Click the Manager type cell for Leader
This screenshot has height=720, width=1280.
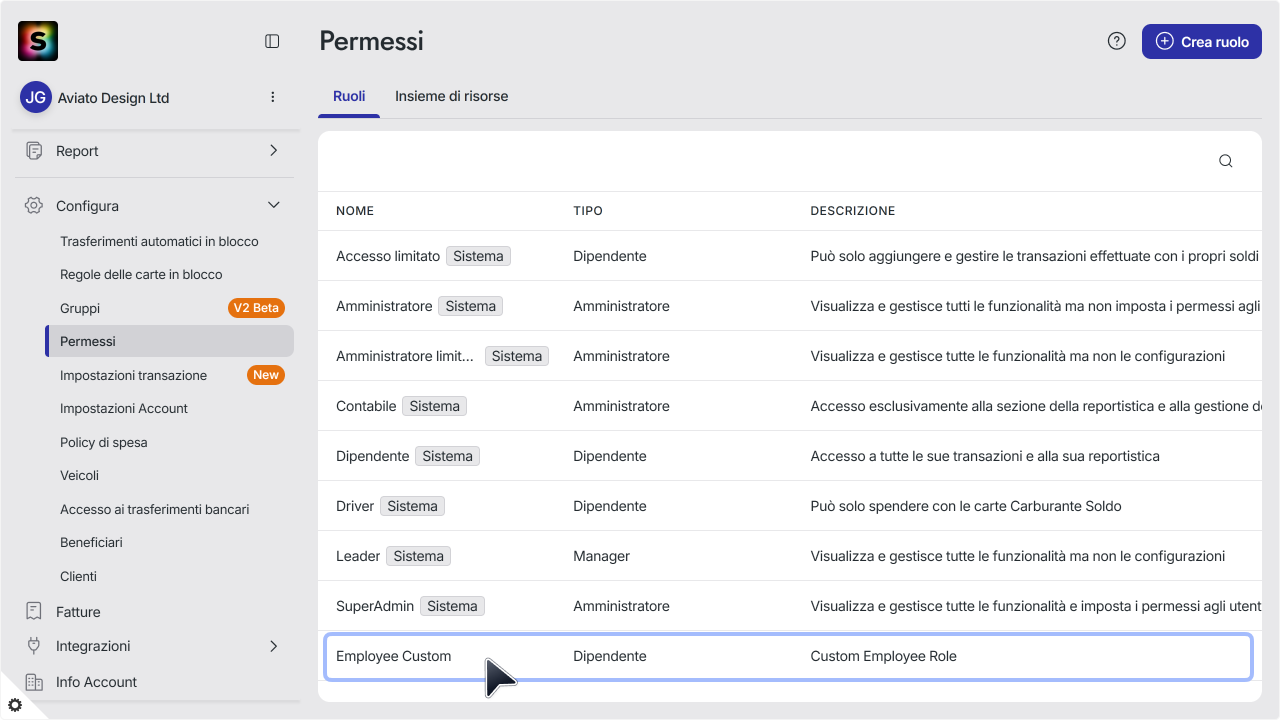601,556
